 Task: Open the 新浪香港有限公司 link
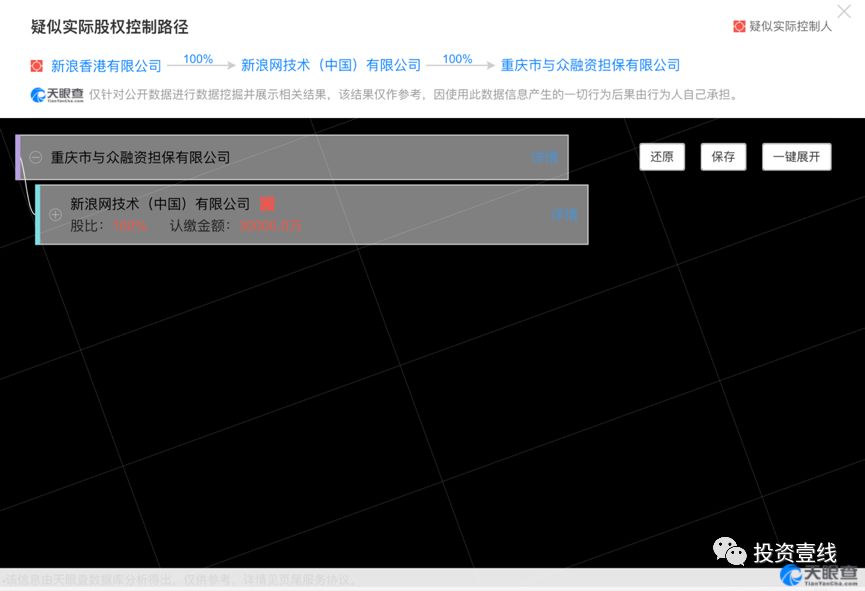(x=106, y=66)
